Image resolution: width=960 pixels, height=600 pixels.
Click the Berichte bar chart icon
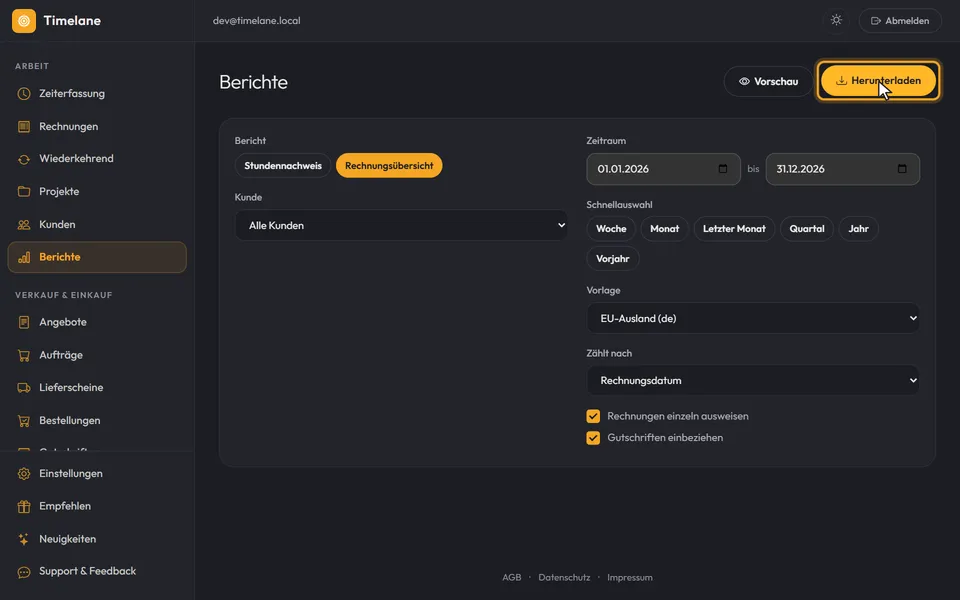24,257
